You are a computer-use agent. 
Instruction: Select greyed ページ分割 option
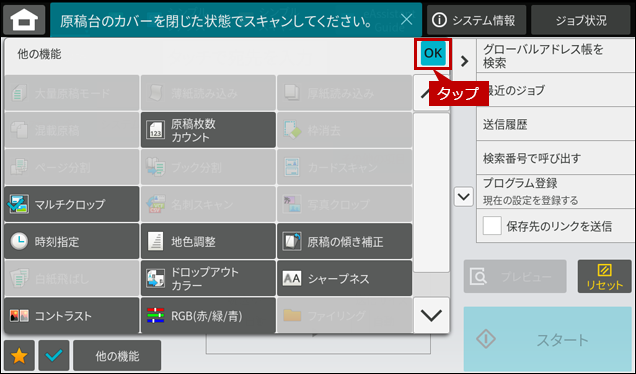click(72, 167)
